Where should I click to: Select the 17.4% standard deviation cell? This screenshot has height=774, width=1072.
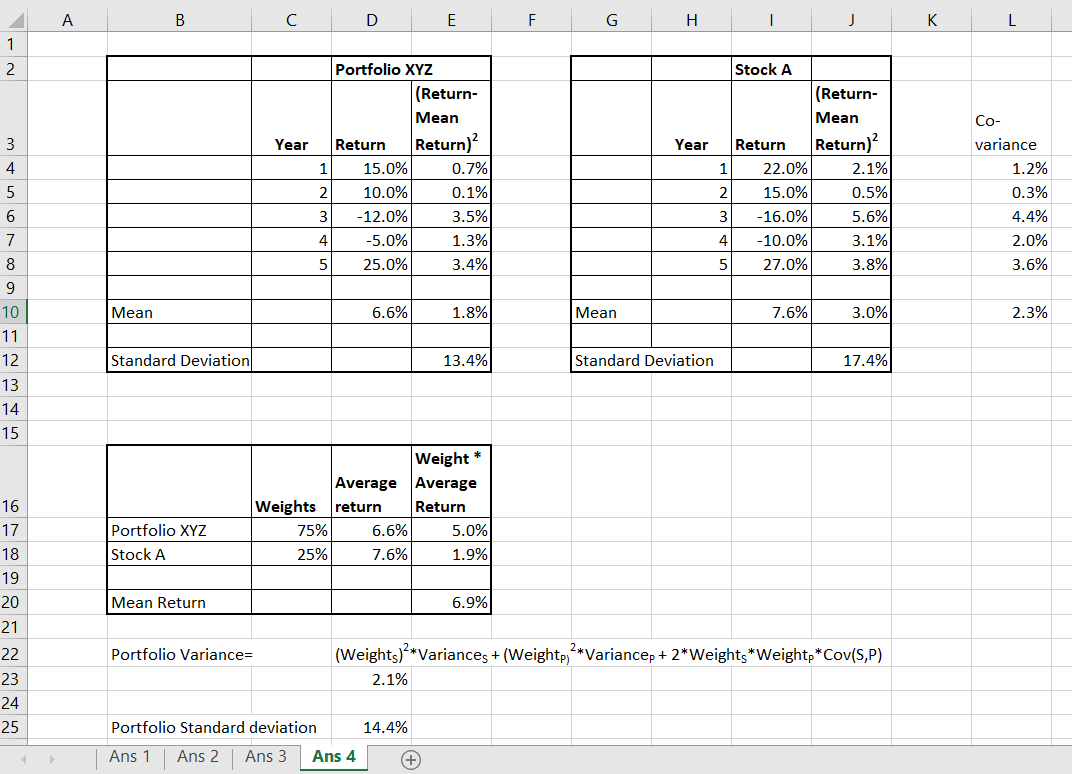pyautogui.click(x=851, y=361)
